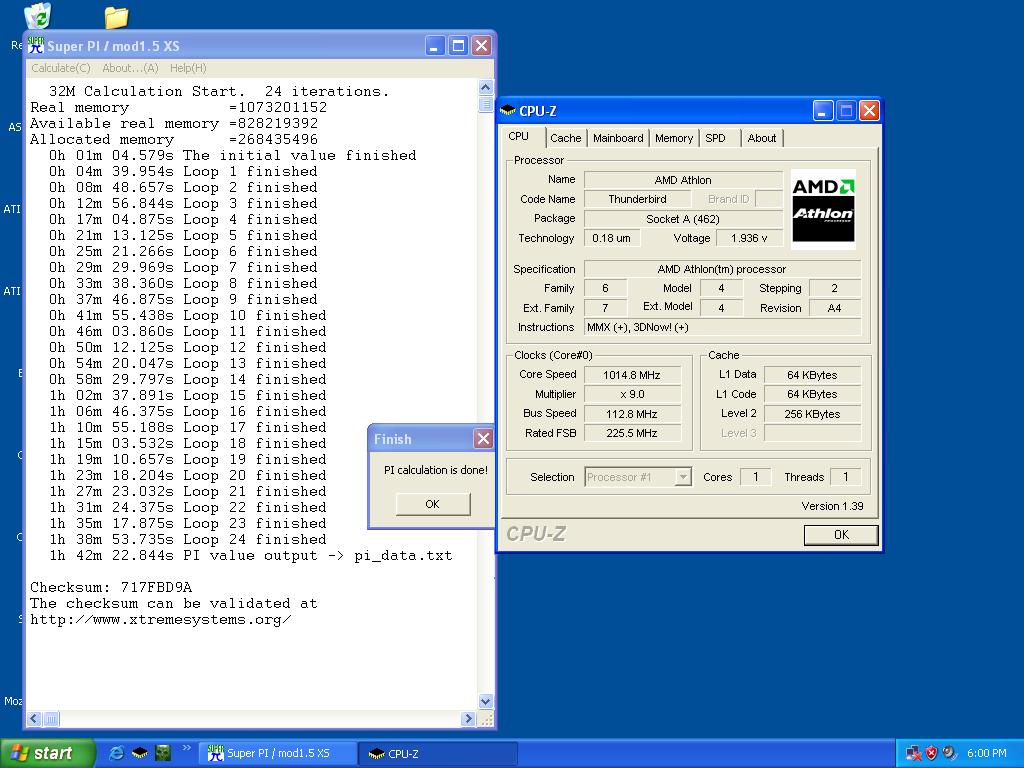The width and height of the screenshot is (1024, 768).
Task: Click the Checksum: 717FBD9A line
Action: pyautogui.click(x=111, y=587)
